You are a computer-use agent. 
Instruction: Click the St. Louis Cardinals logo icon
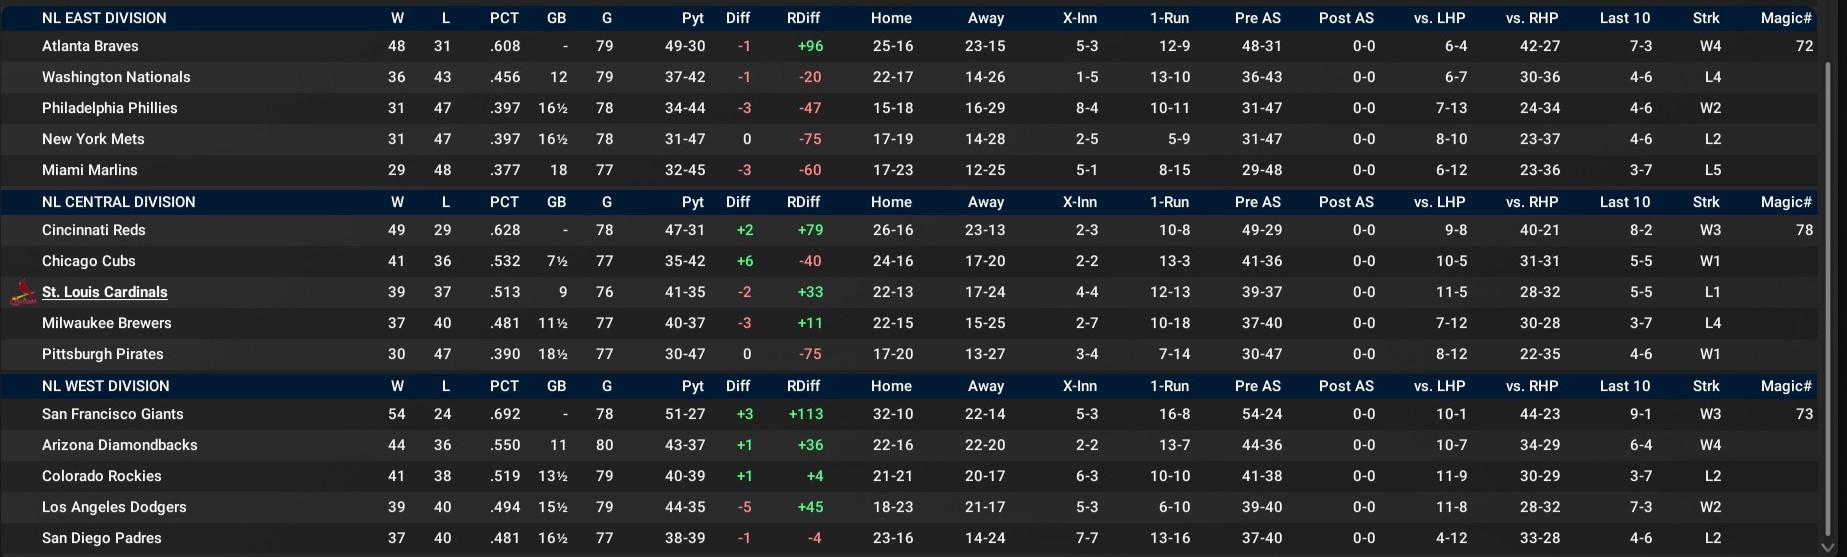[x=22, y=293]
